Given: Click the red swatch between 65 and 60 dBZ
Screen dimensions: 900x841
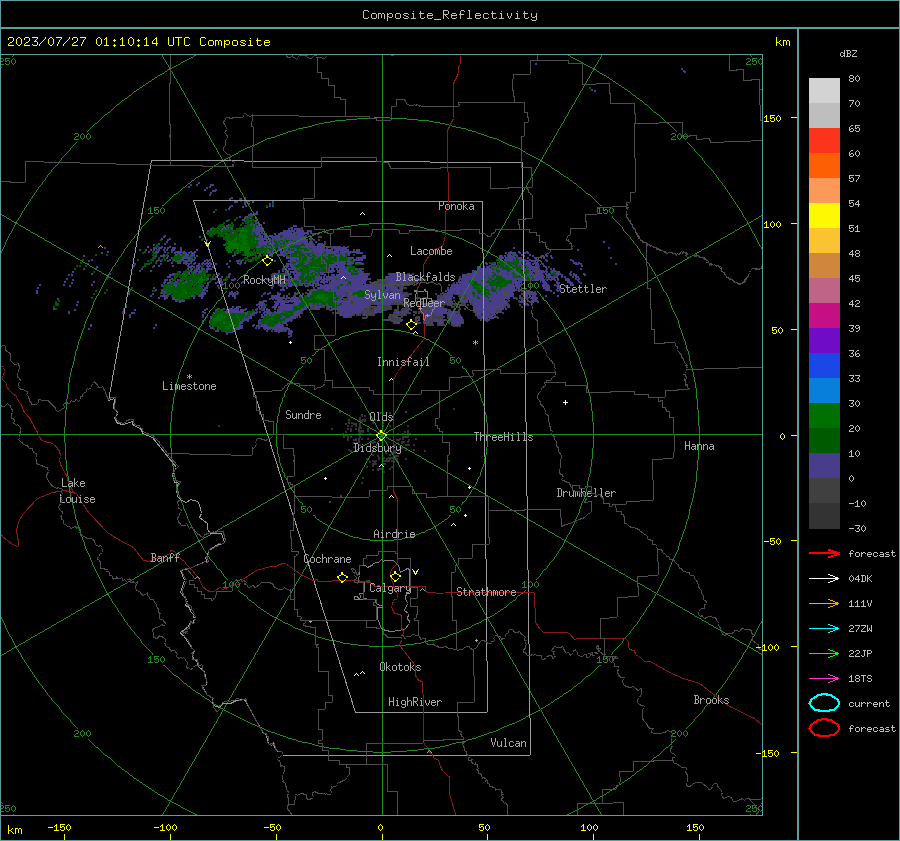Looking at the screenshot, I should point(824,141).
